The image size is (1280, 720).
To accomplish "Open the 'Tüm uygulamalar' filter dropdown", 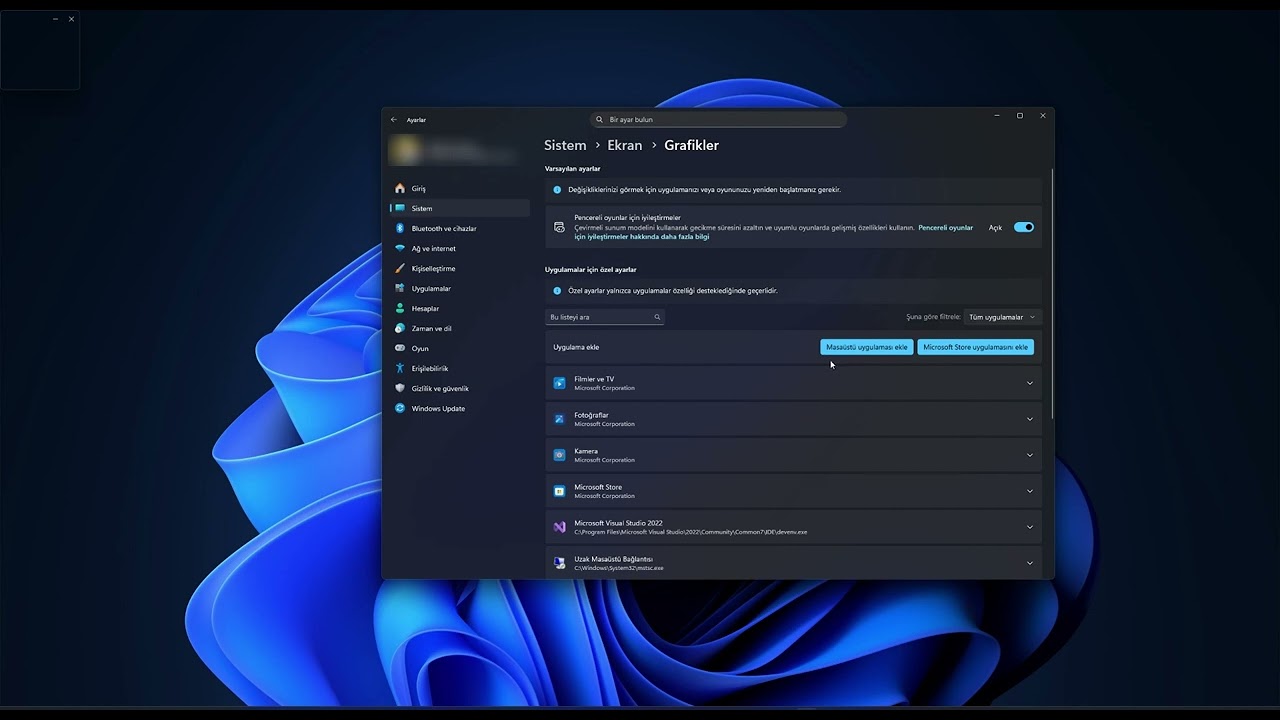I will pos(1002,317).
